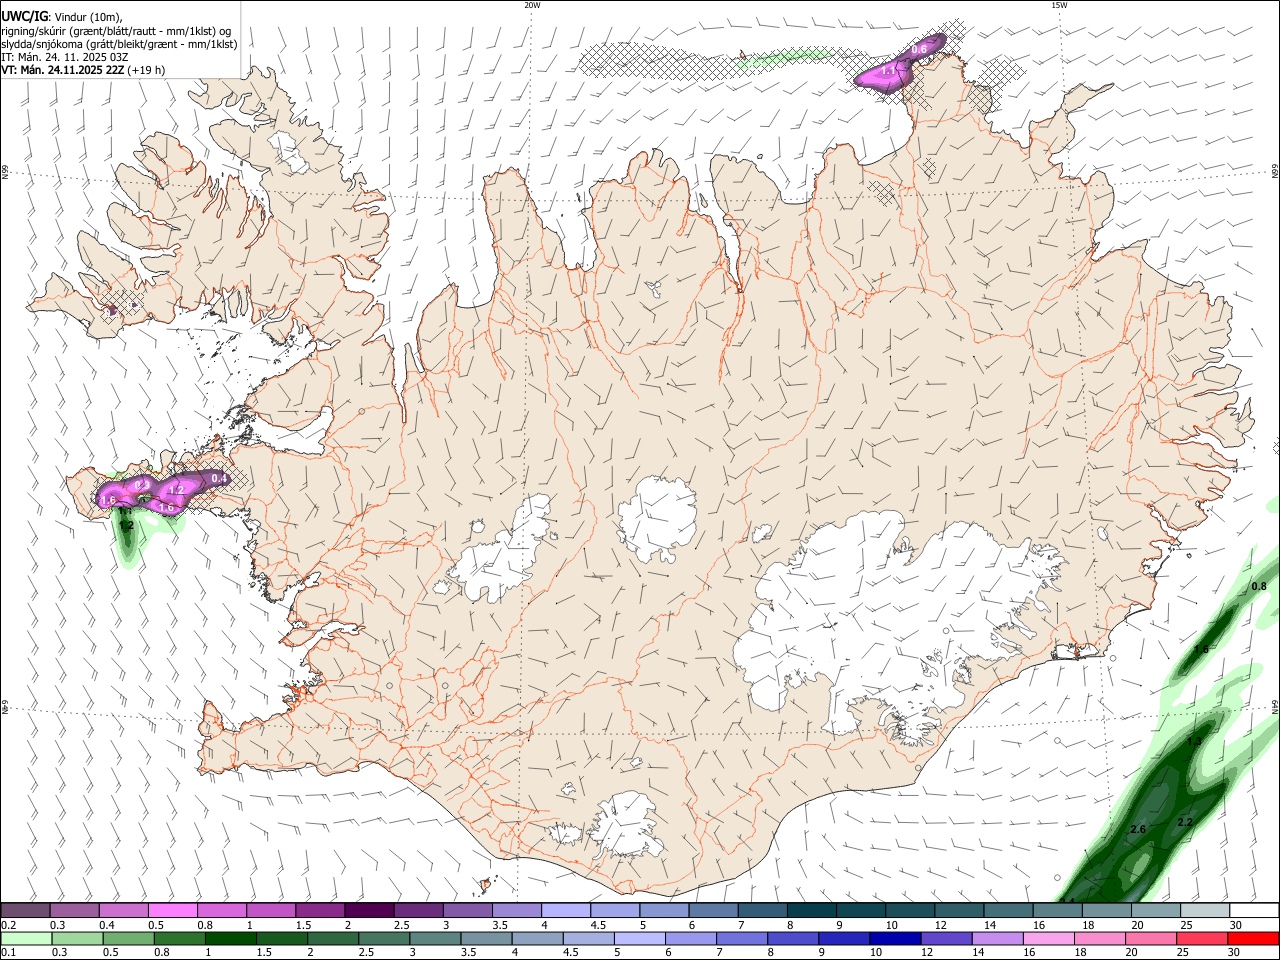Pick the light pink rain swatch labeled 16
Screen dimensions: 1280x960
1048,938
